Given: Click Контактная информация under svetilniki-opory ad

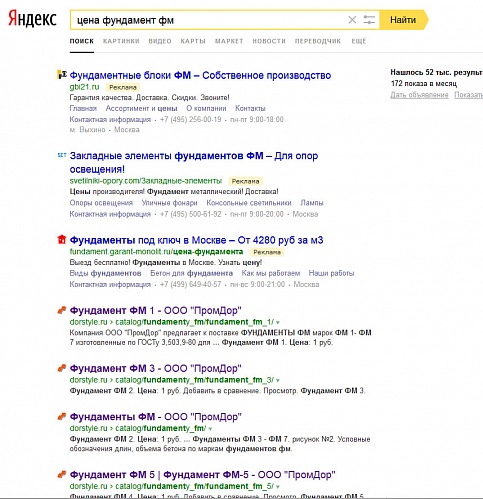Looking at the screenshot, I should [110, 214].
